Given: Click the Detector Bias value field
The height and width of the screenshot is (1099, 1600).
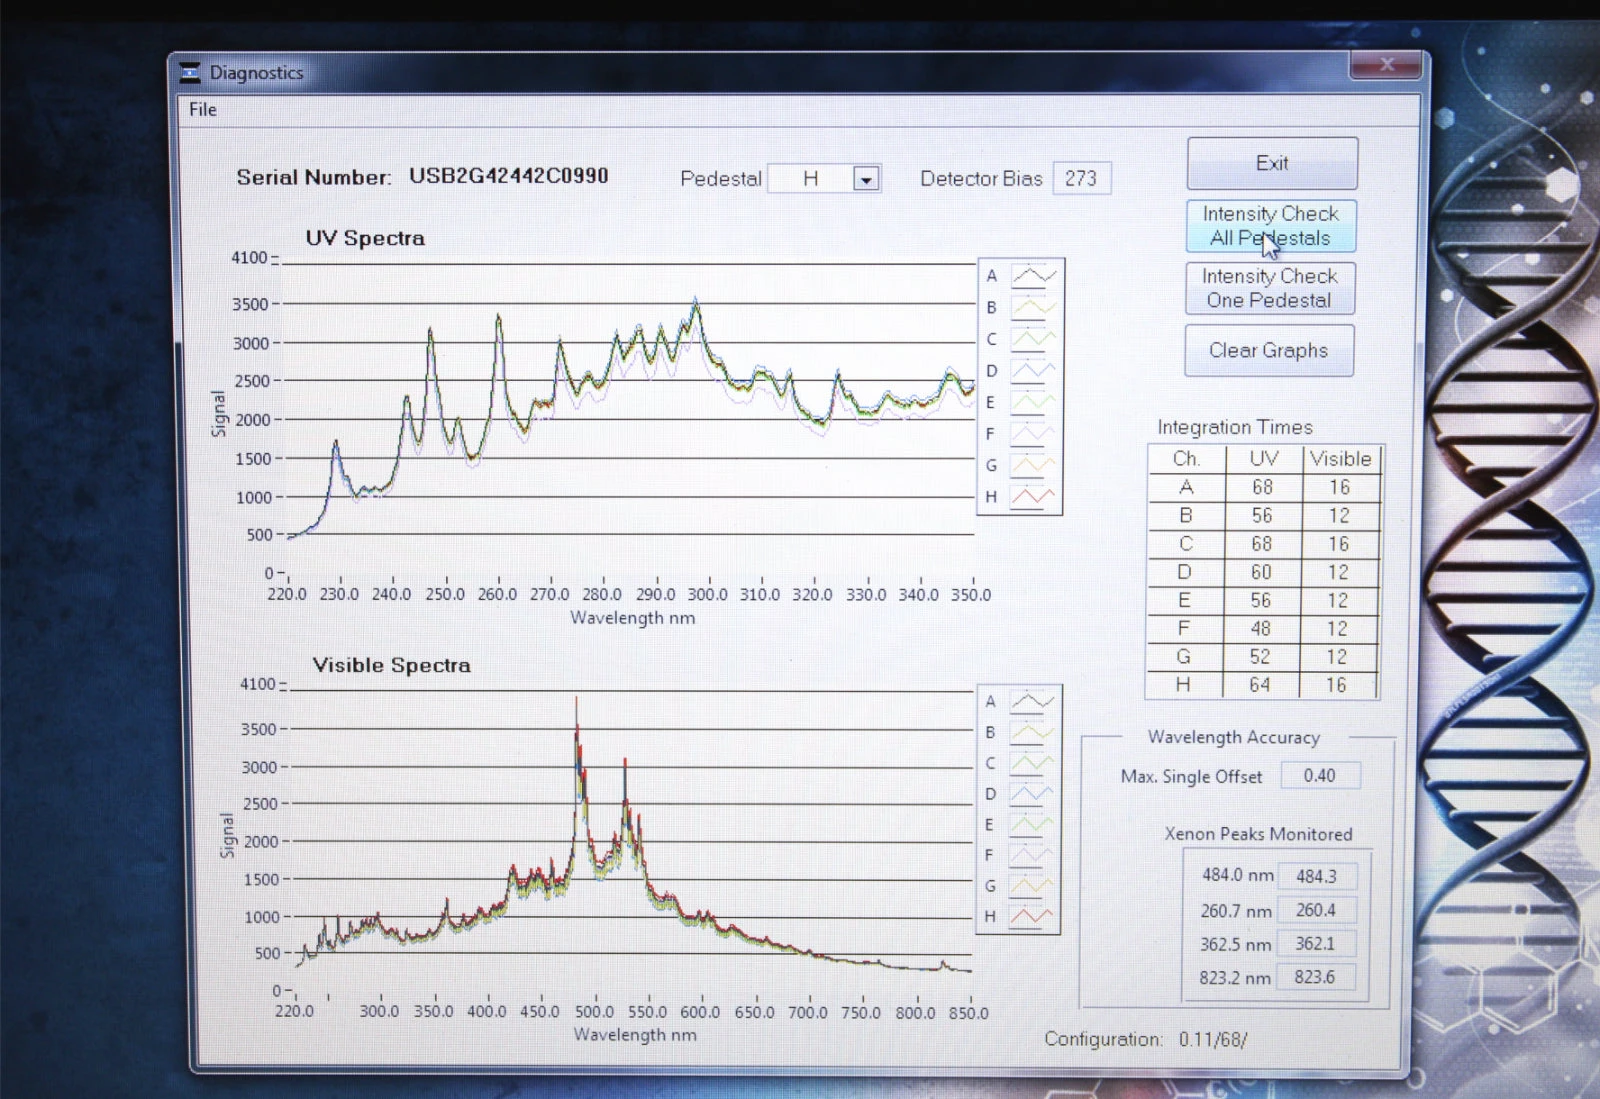Looking at the screenshot, I should 1081,179.
